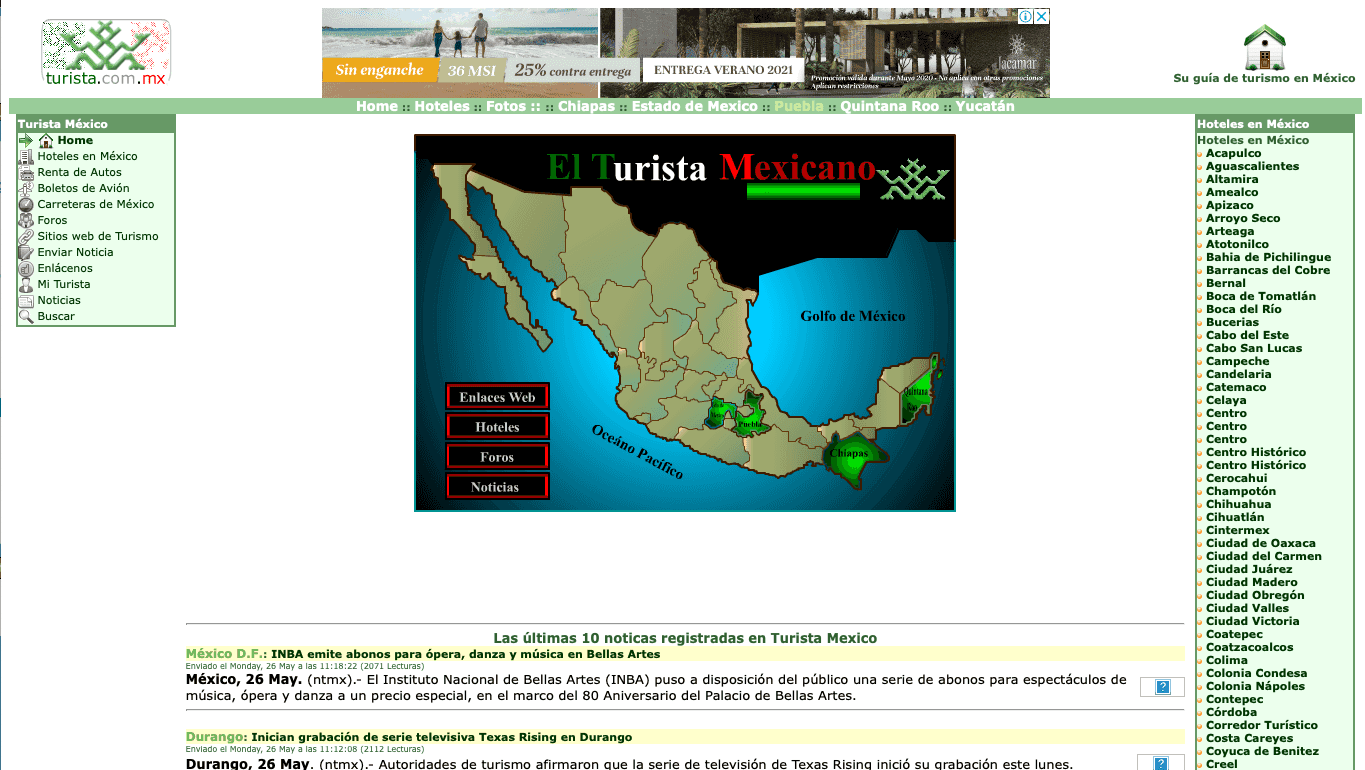Open the Fotos section in the top bar
Screen dimensions: 1365x770
point(508,106)
